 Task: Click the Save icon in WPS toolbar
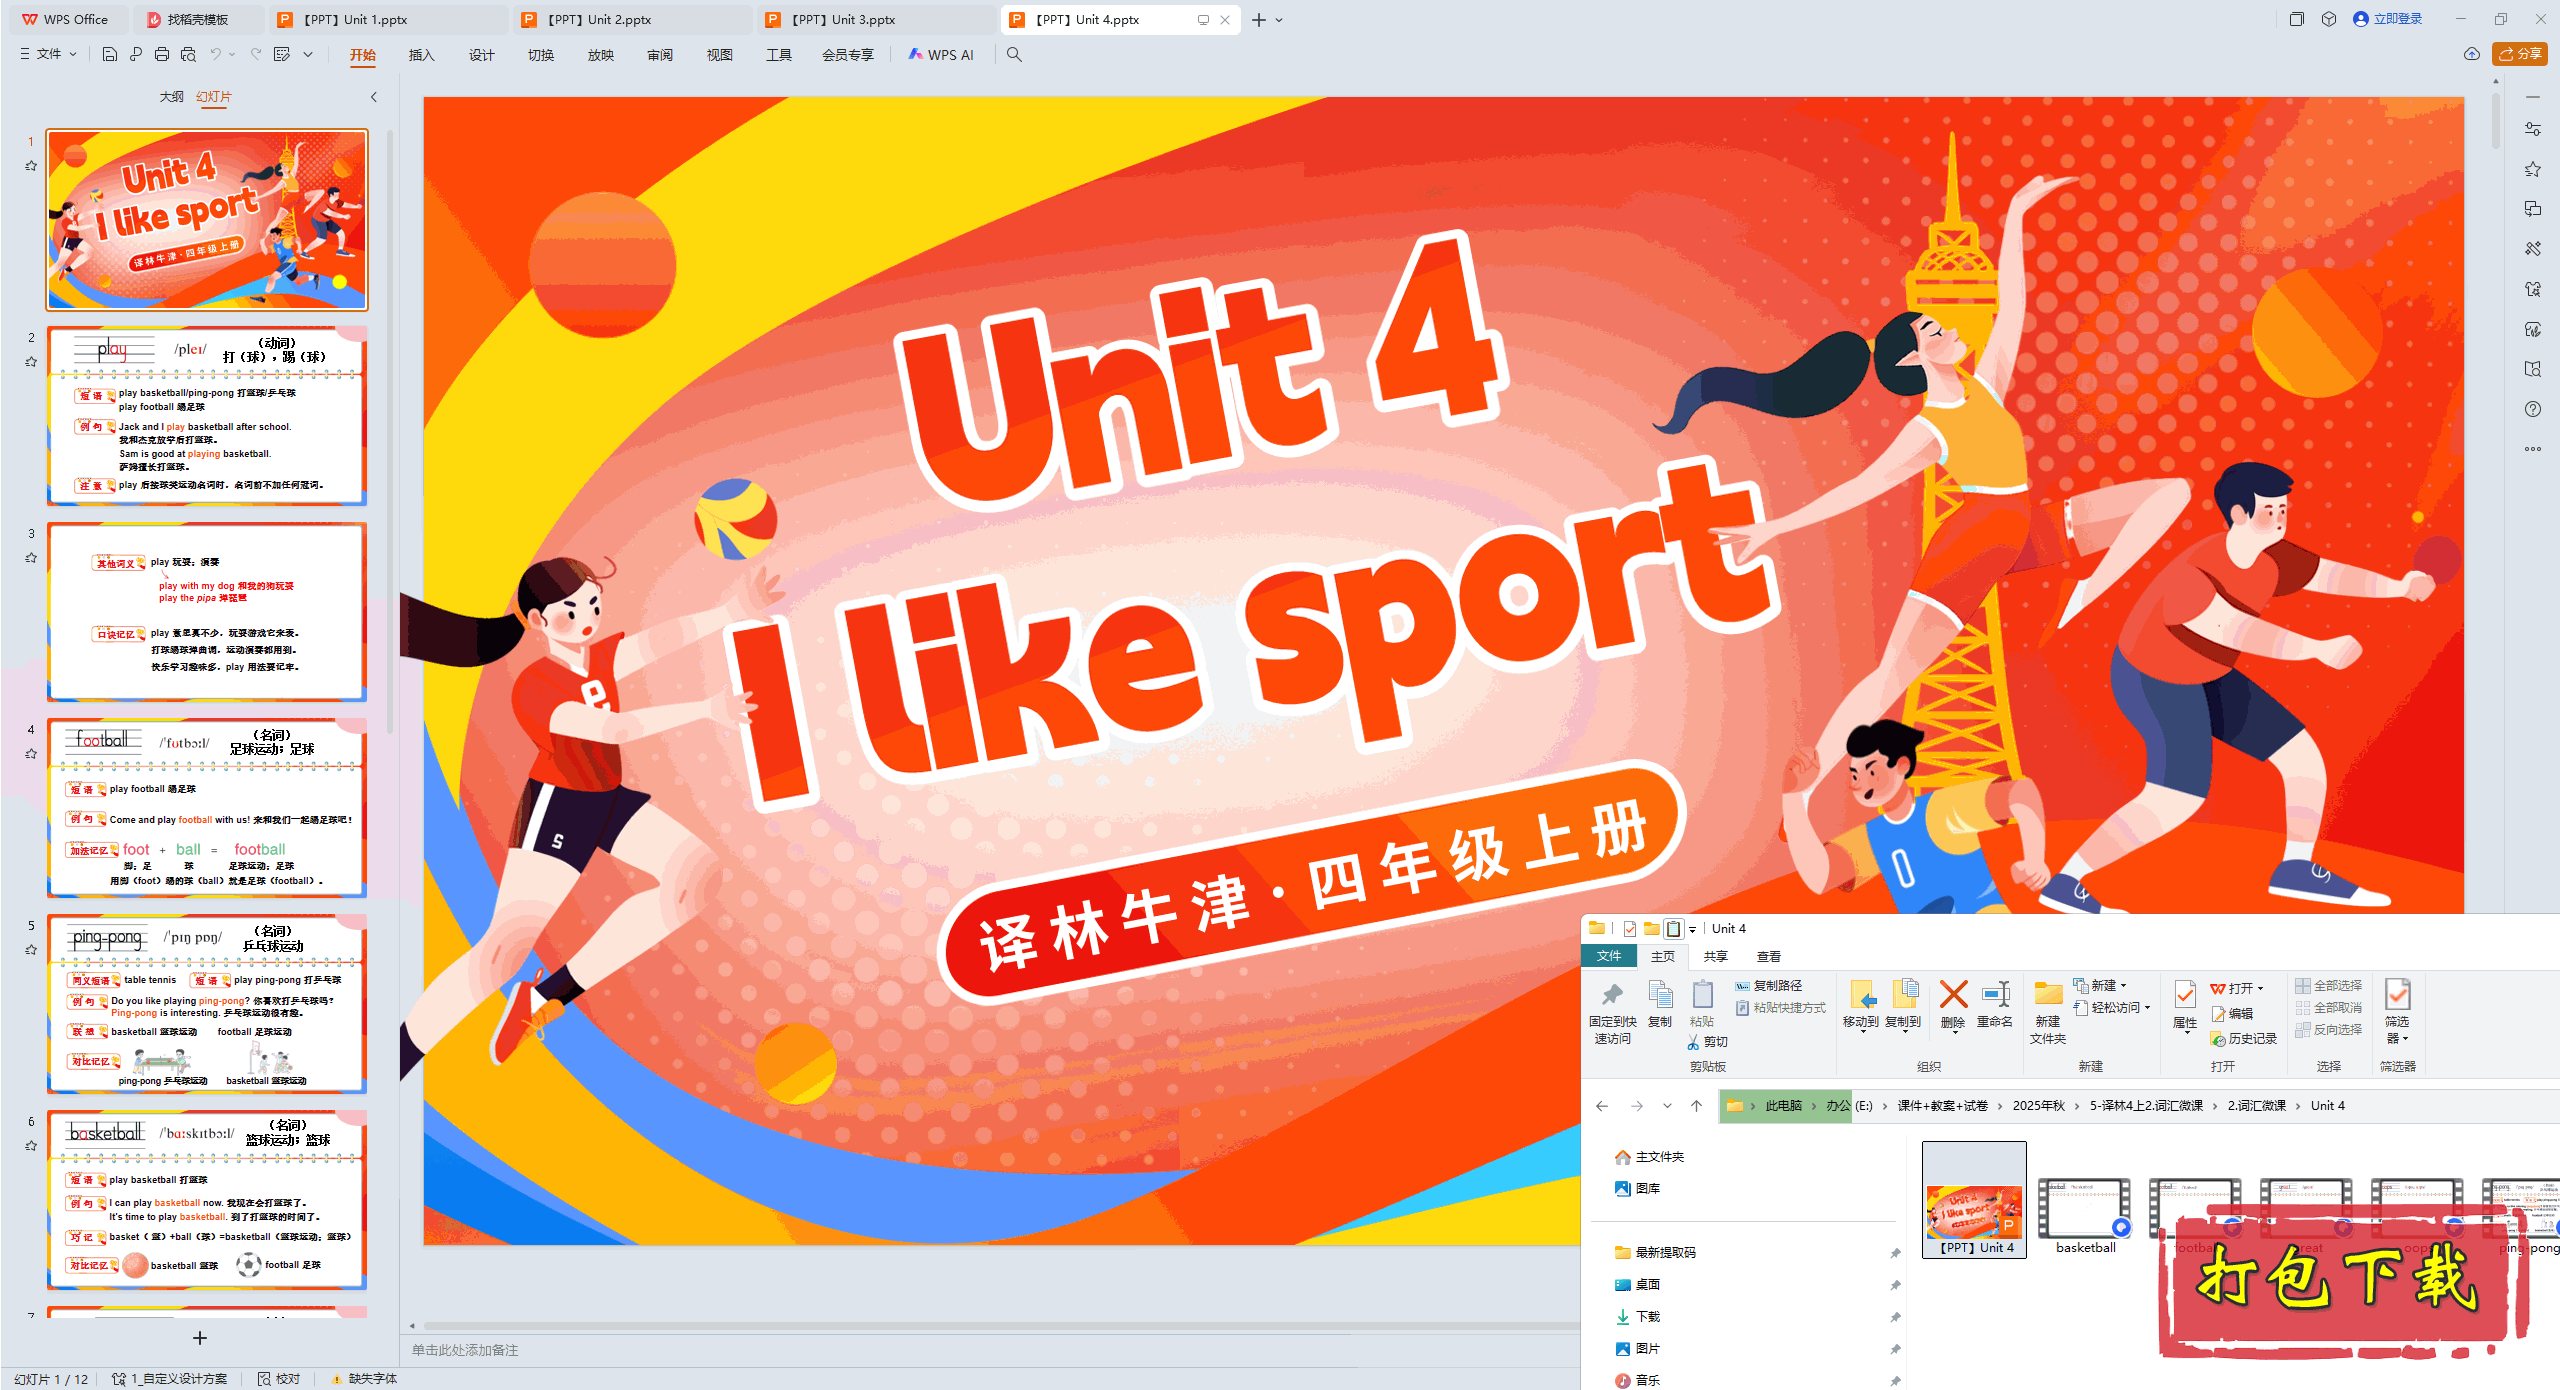coord(110,55)
